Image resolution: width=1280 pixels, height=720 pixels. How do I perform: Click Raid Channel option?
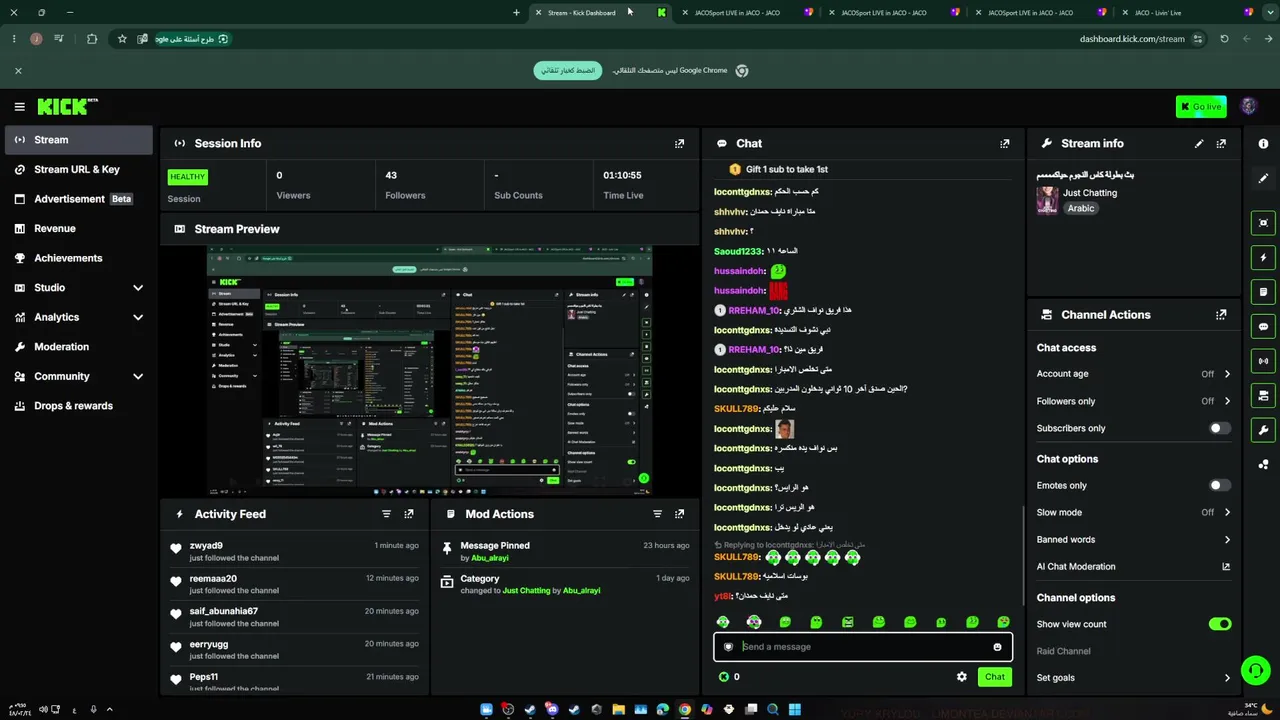tap(1064, 651)
